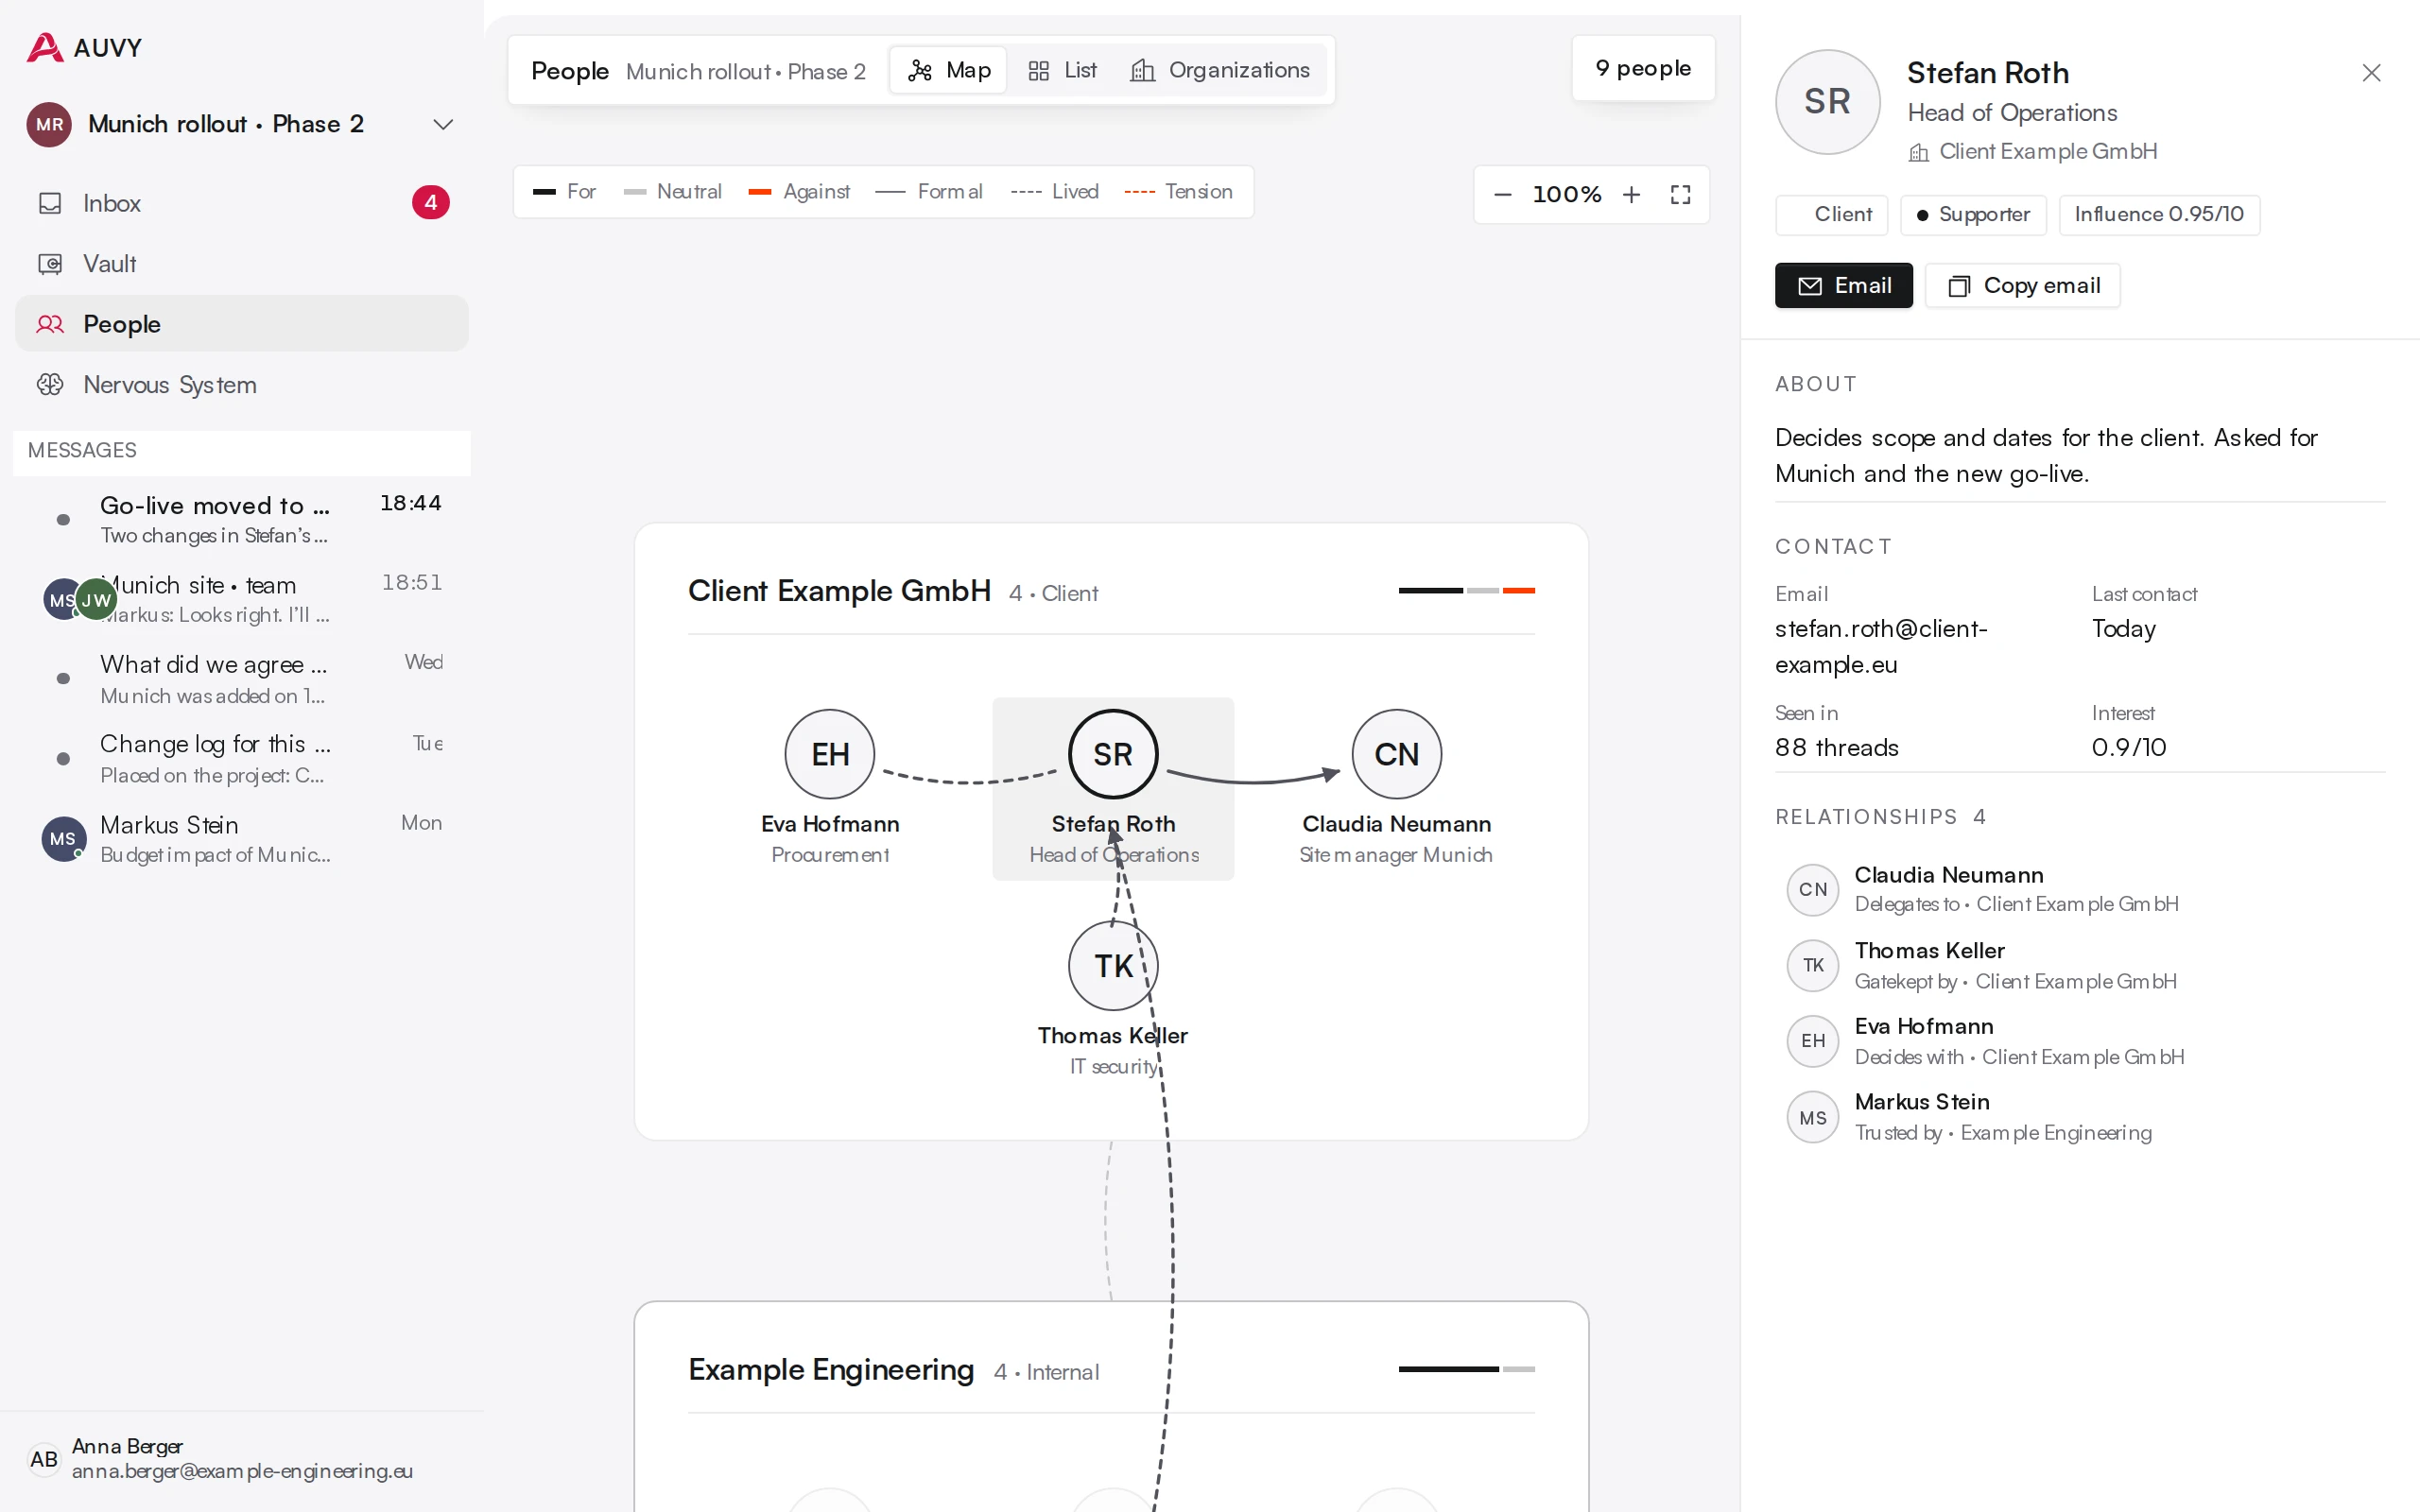
Task: Select the CN node for Claudia Neumann
Action: click(1397, 754)
